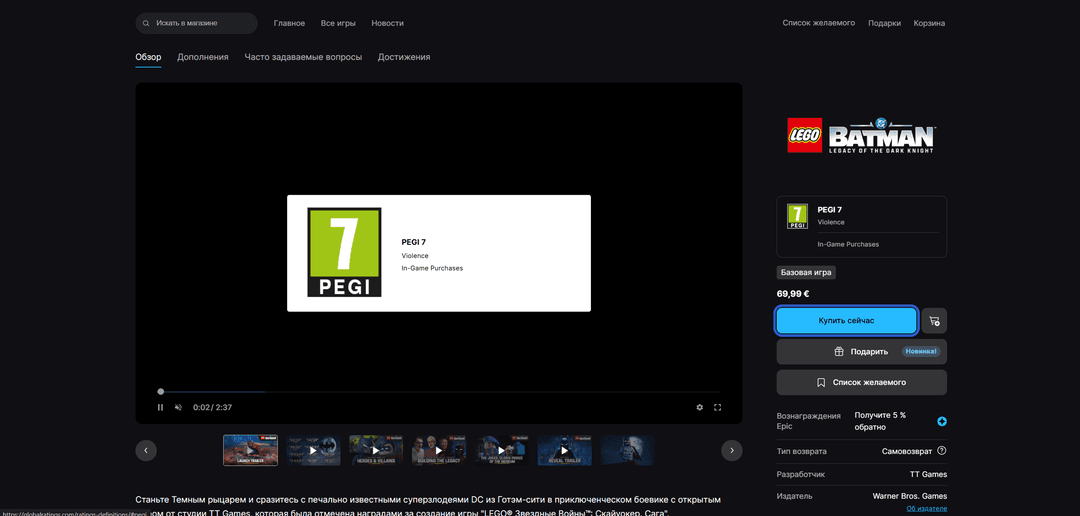Switch to 'Часто задаваемые вопросы' tab
This screenshot has height=516, width=1080.
[x=303, y=57]
